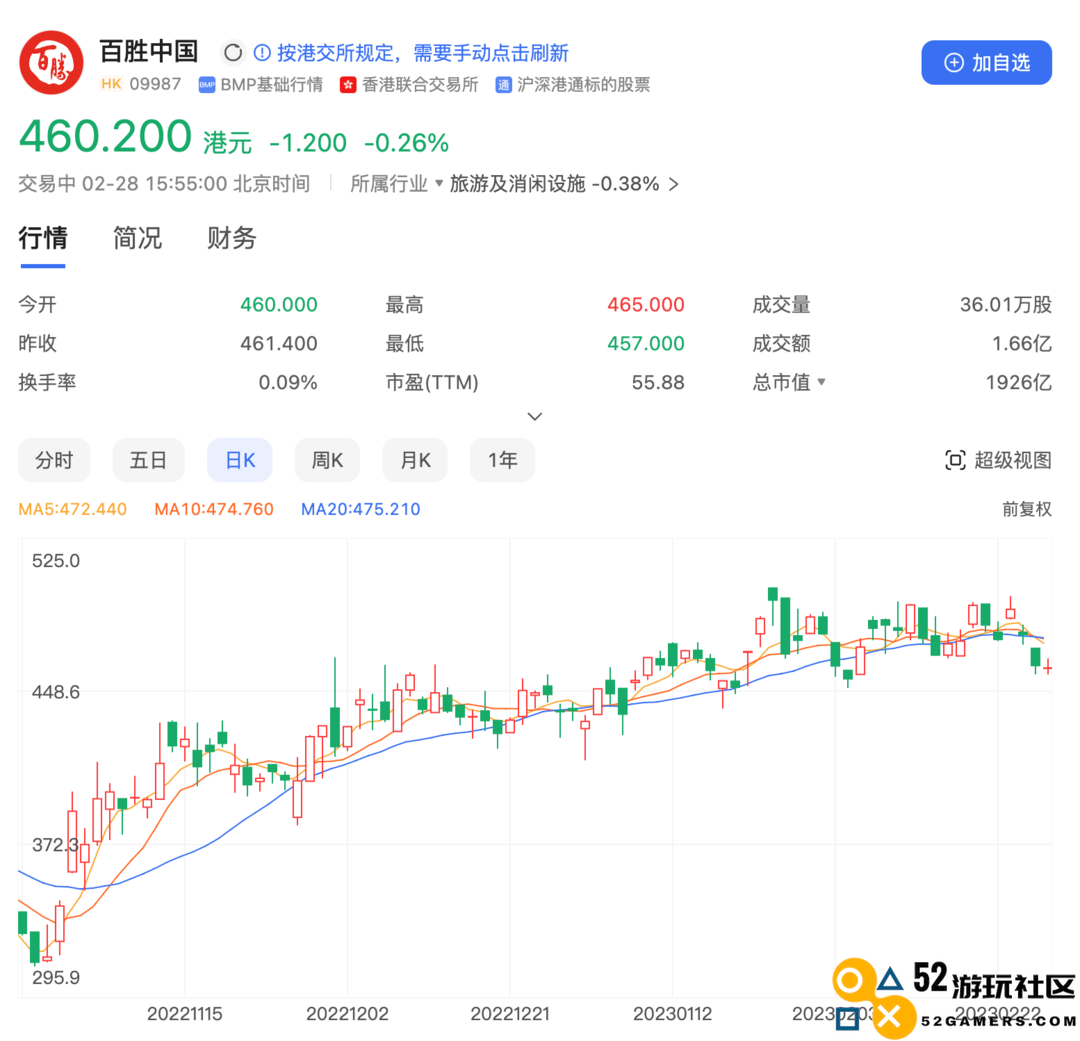Select the 月K chart period
This screenshot has width=1080, height=1041.
[x=415, y=460]
